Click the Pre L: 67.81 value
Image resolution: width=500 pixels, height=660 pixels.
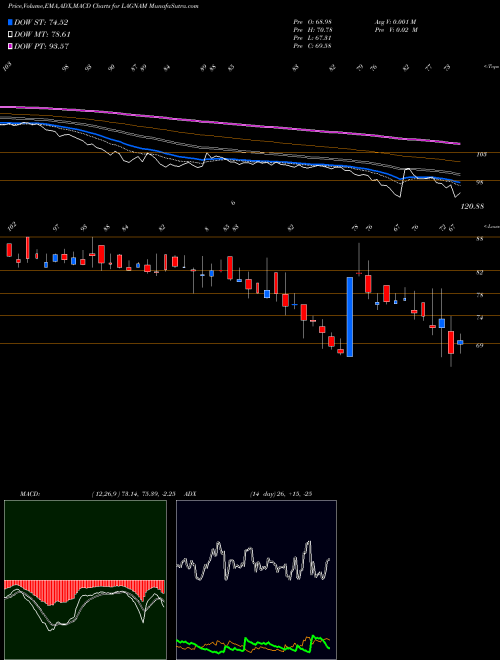point(313,38)
